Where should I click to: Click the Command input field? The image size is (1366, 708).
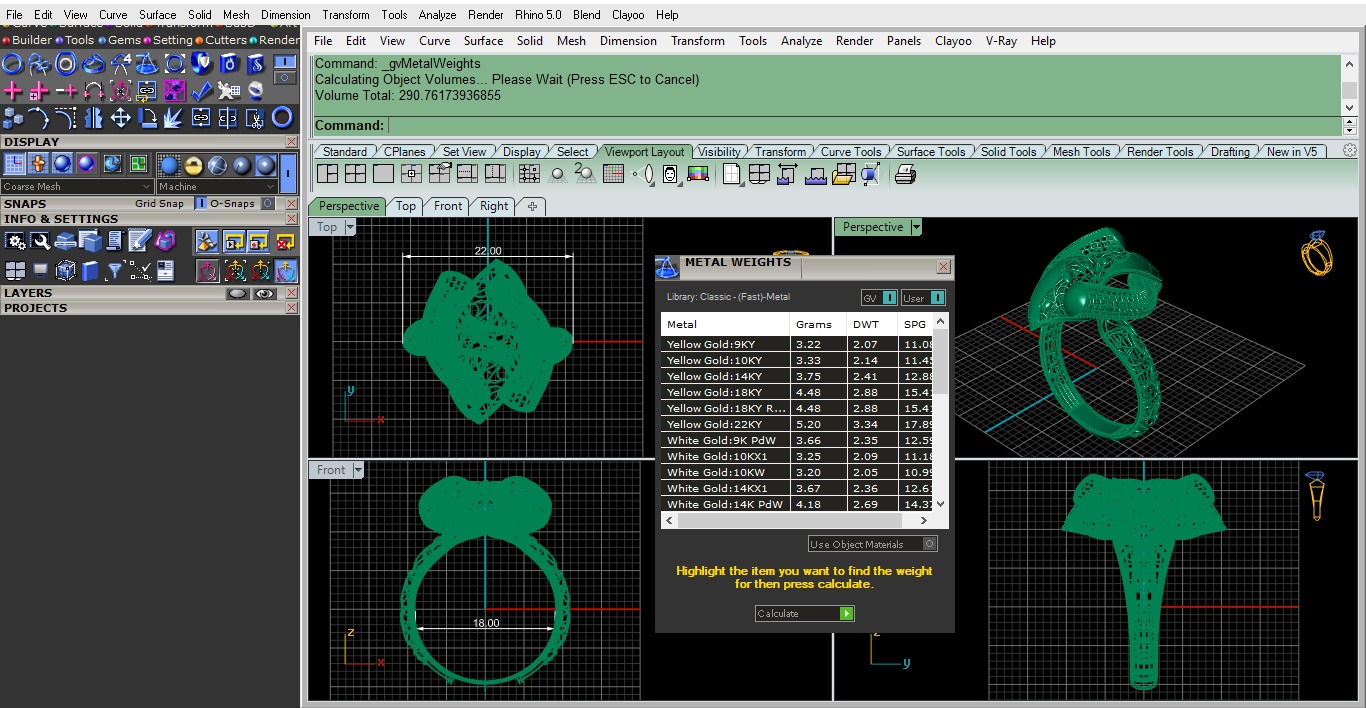click(864, 126)
